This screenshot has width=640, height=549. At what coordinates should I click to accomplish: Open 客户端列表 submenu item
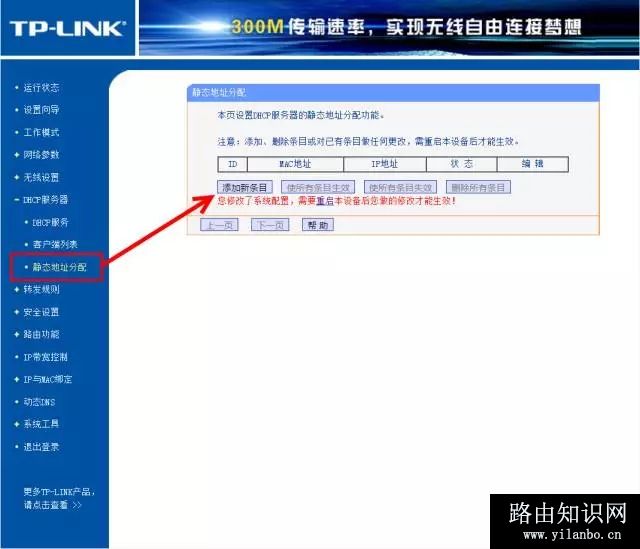[x=55, y=244]
